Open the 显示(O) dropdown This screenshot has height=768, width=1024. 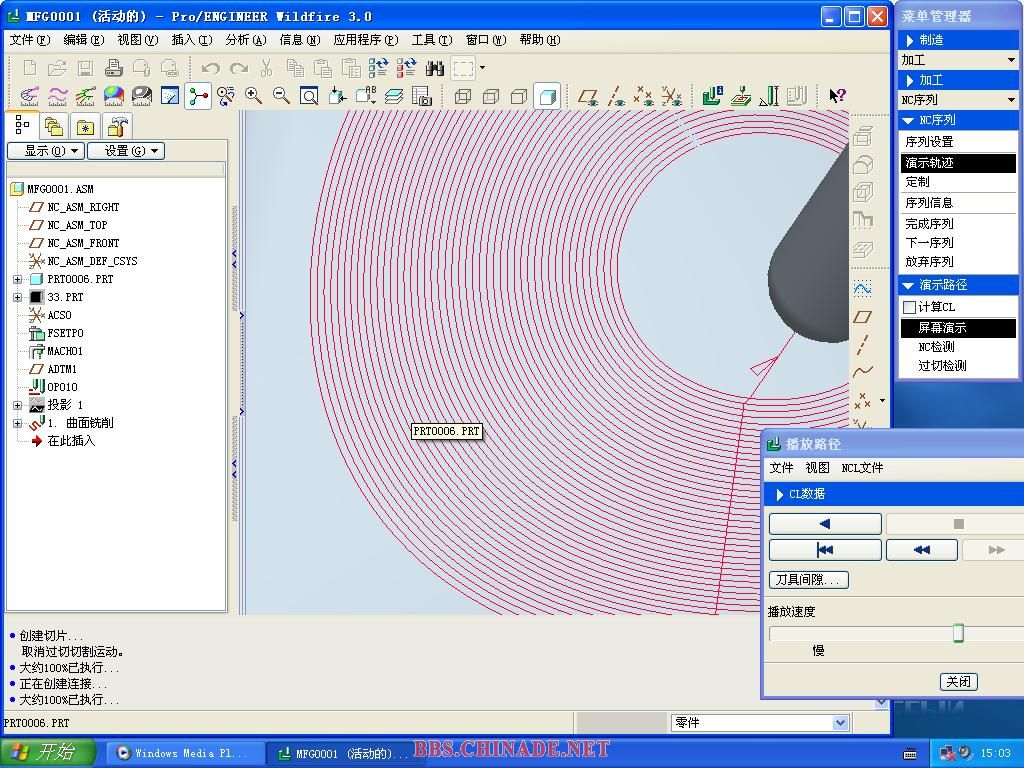45,151
